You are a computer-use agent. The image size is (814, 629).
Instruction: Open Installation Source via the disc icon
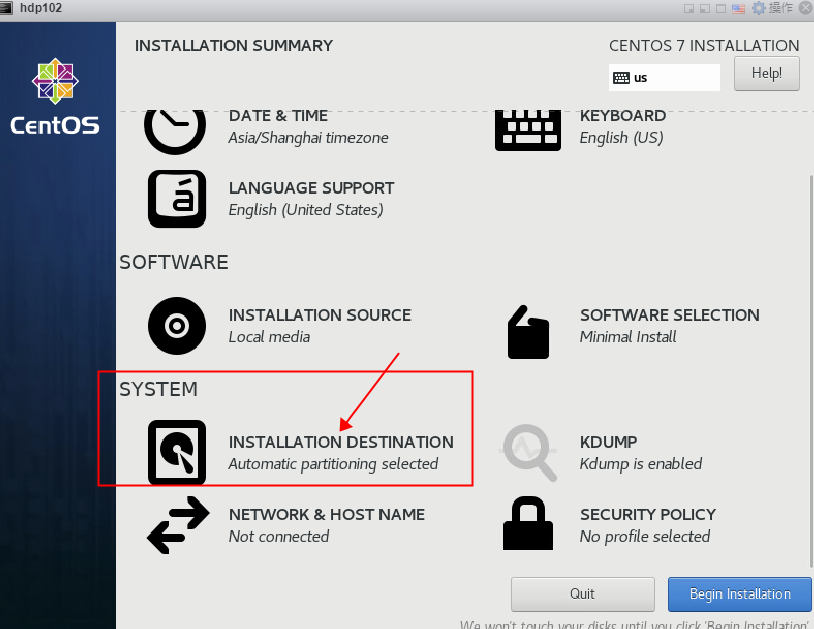tap(177, 326)
